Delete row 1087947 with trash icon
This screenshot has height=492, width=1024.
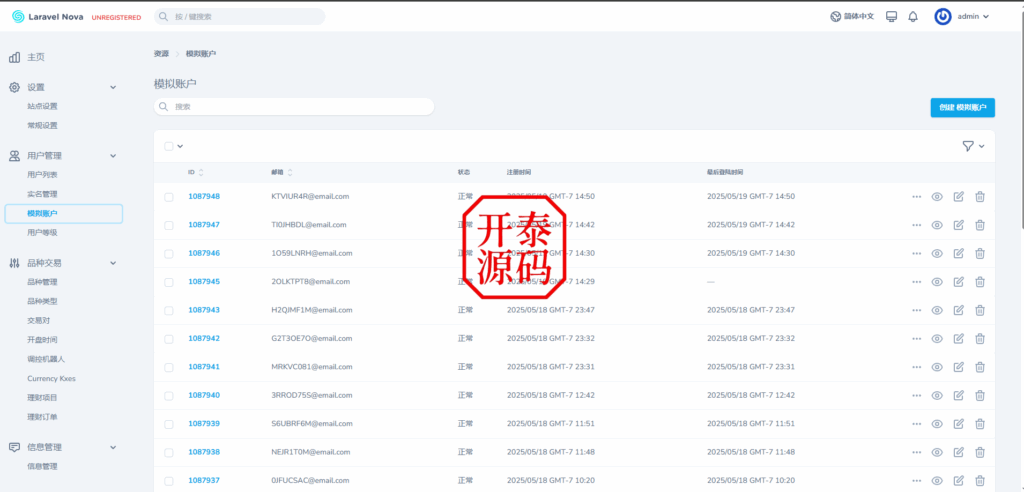(980, 225)
